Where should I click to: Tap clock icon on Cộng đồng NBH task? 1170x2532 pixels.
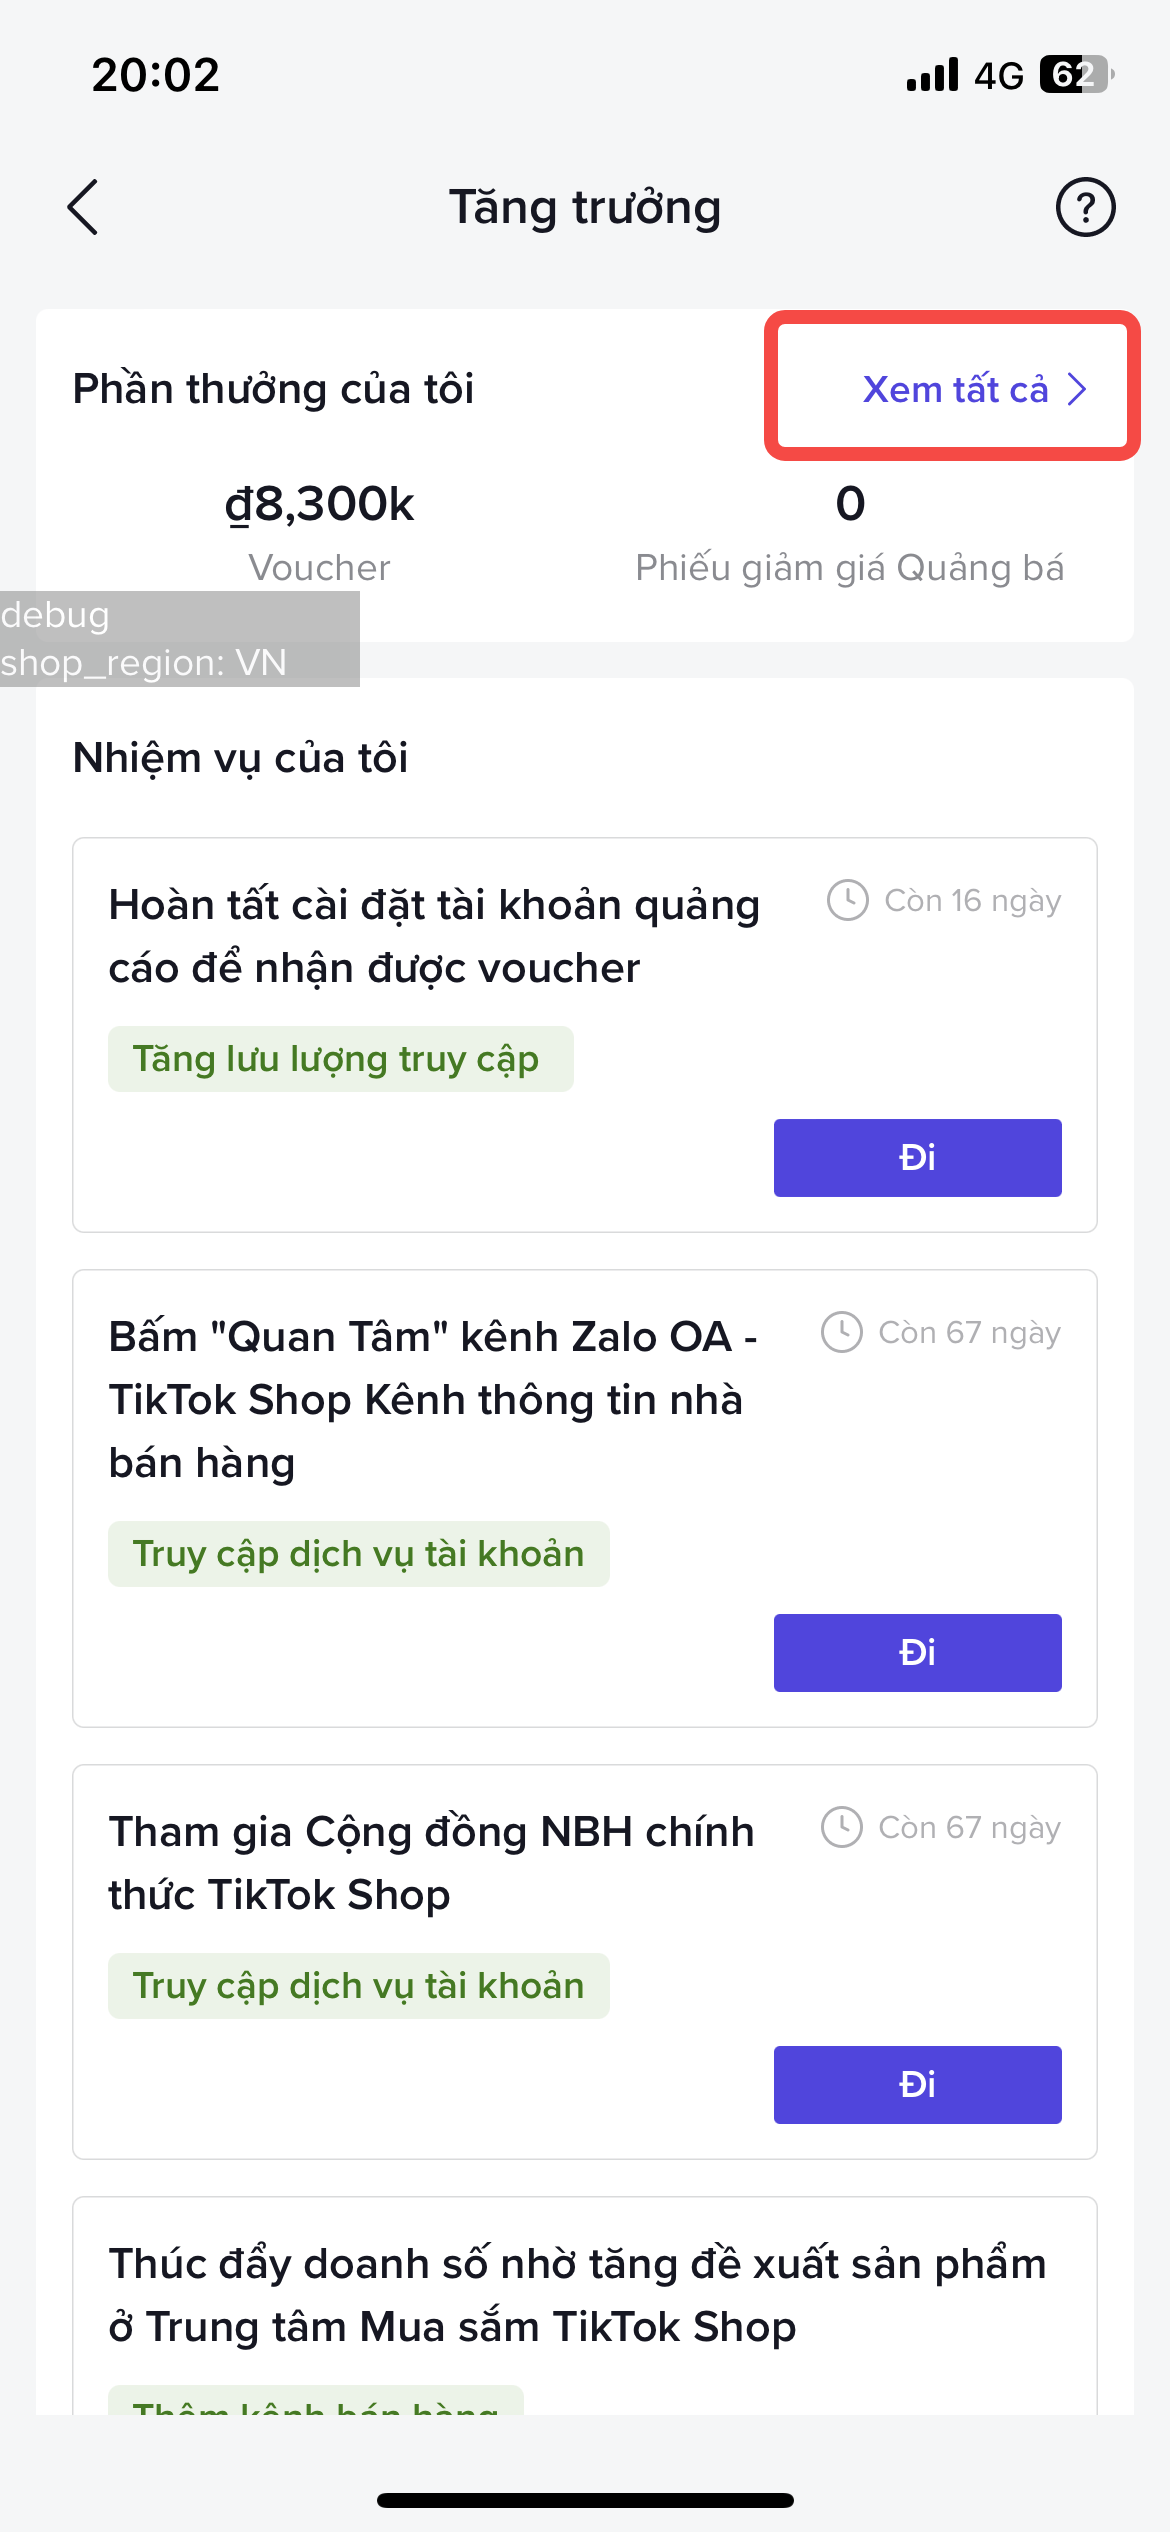[841, 1827]
